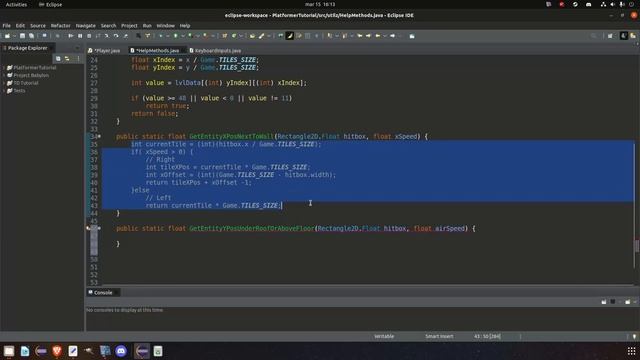Toggle Link with Editor in Package Explorer
The width and height of the screenshot is (640, 360).
click(67, 59)
